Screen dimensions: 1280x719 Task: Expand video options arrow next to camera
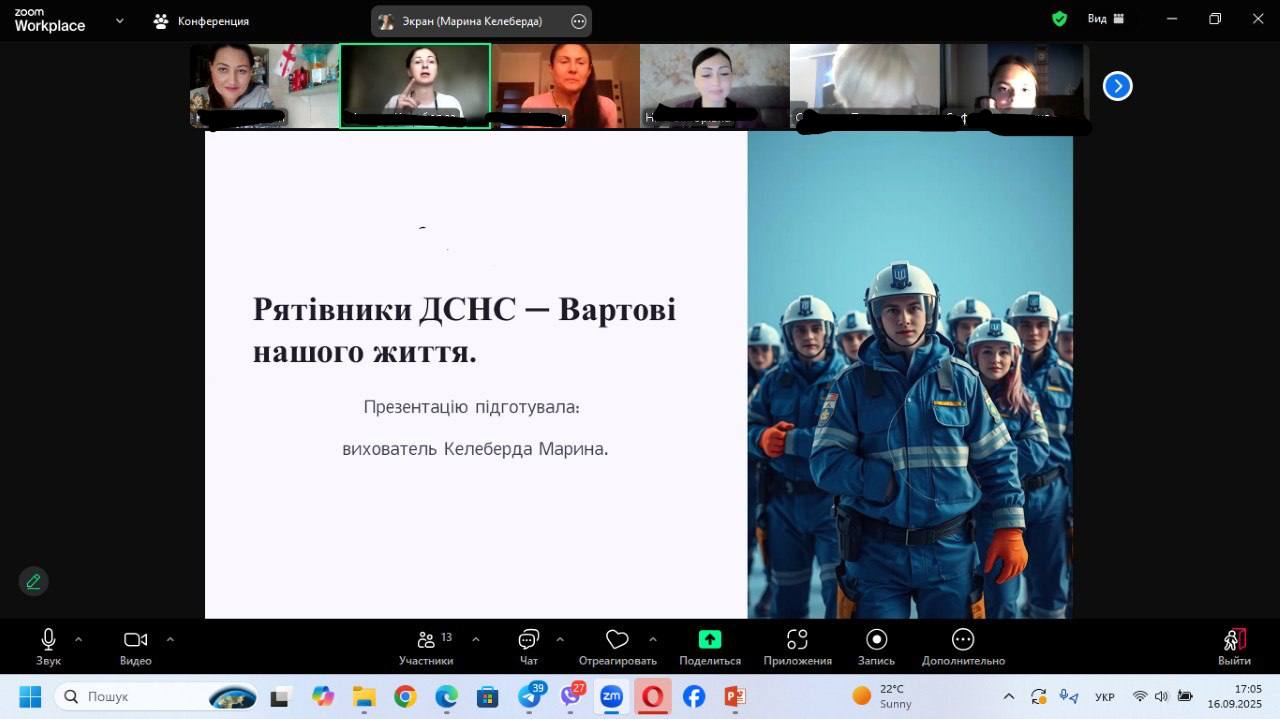pyautogui.click(x=170, y=639)
